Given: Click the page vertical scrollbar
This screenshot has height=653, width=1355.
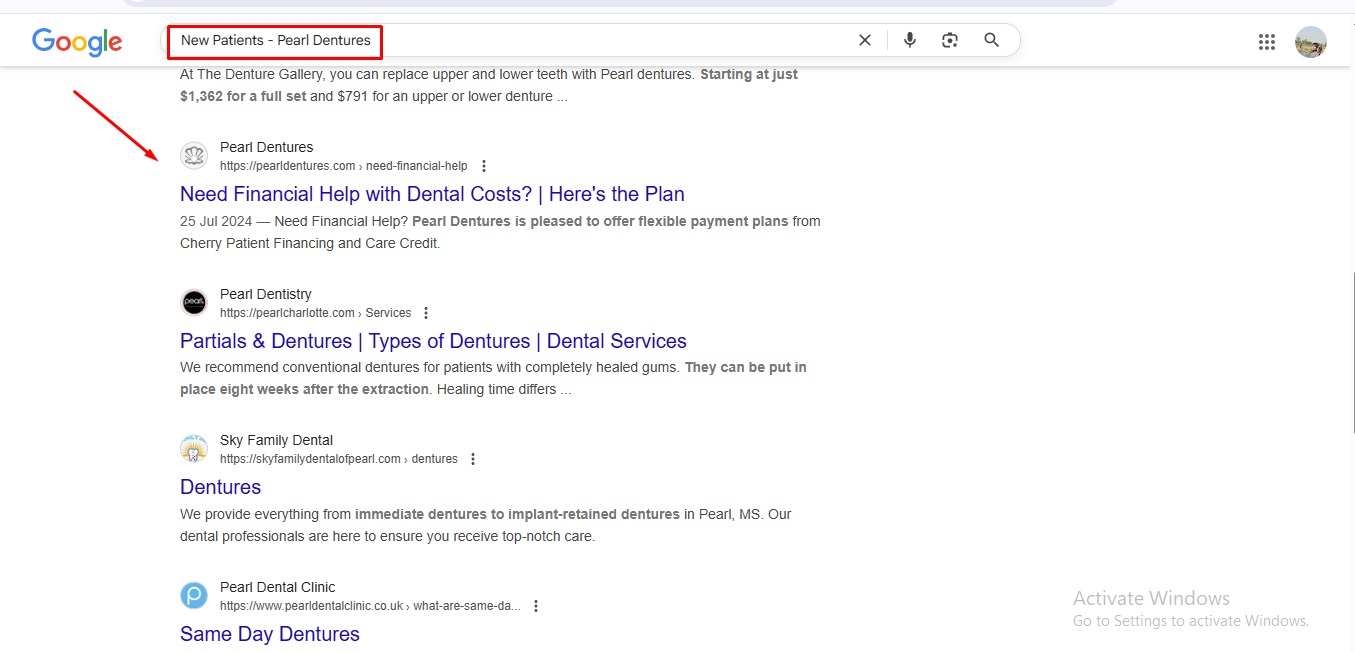Looking at the screenshot, I should (1350, 350).
